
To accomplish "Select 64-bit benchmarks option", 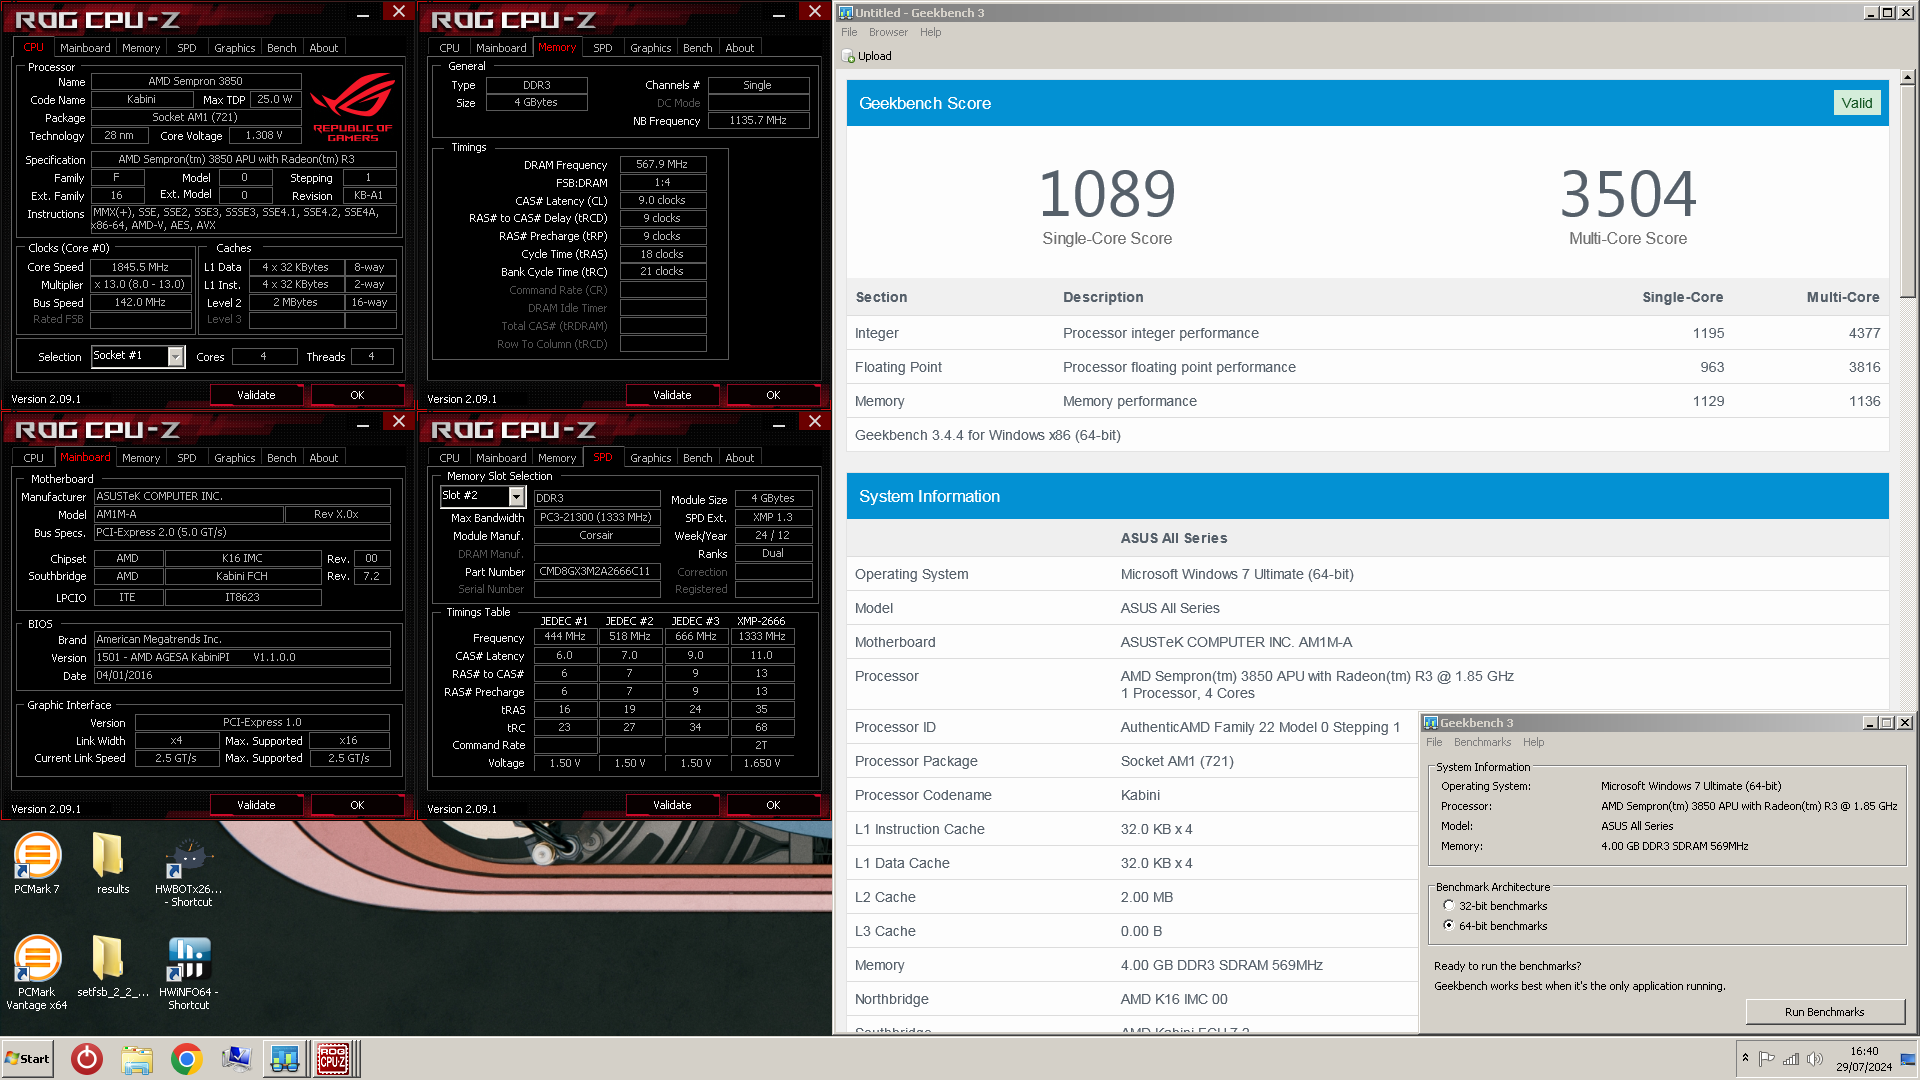I will (x=1448, y=926).
